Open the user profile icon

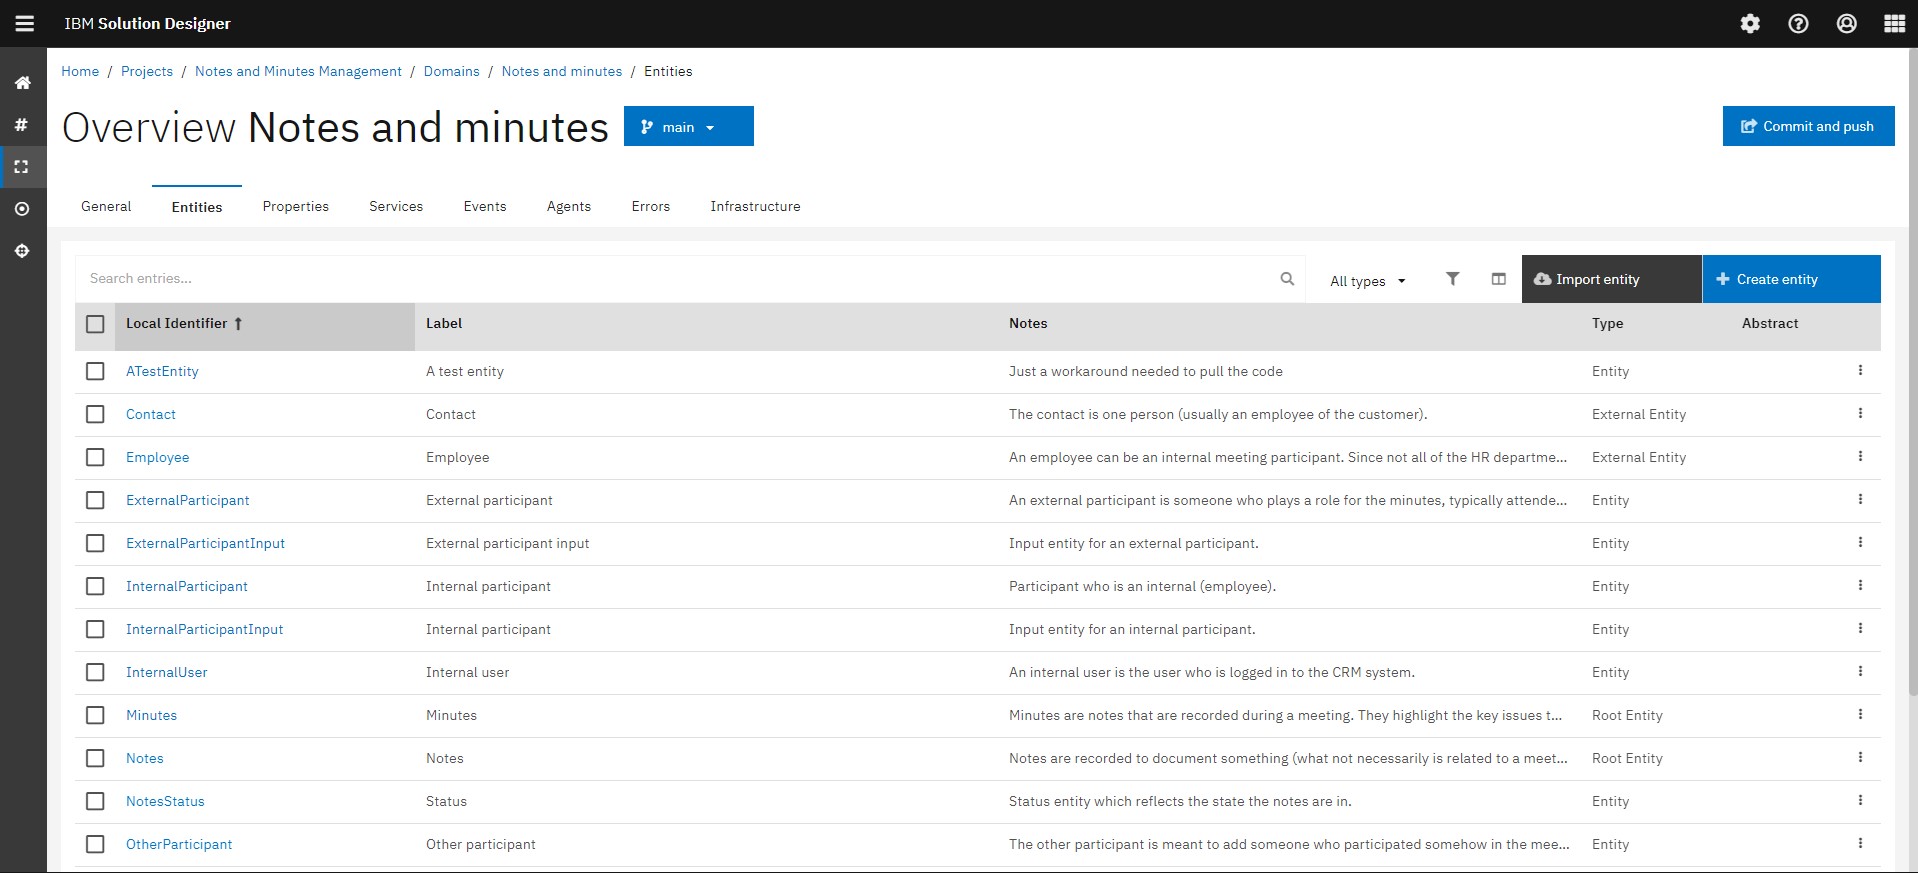click(x=1846, y=23)
